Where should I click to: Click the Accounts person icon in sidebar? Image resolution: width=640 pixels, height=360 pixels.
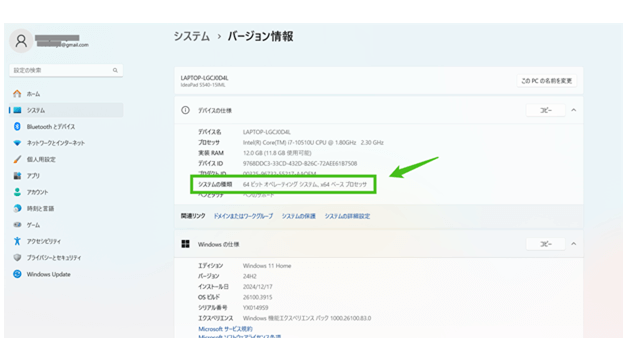[17, 192]
